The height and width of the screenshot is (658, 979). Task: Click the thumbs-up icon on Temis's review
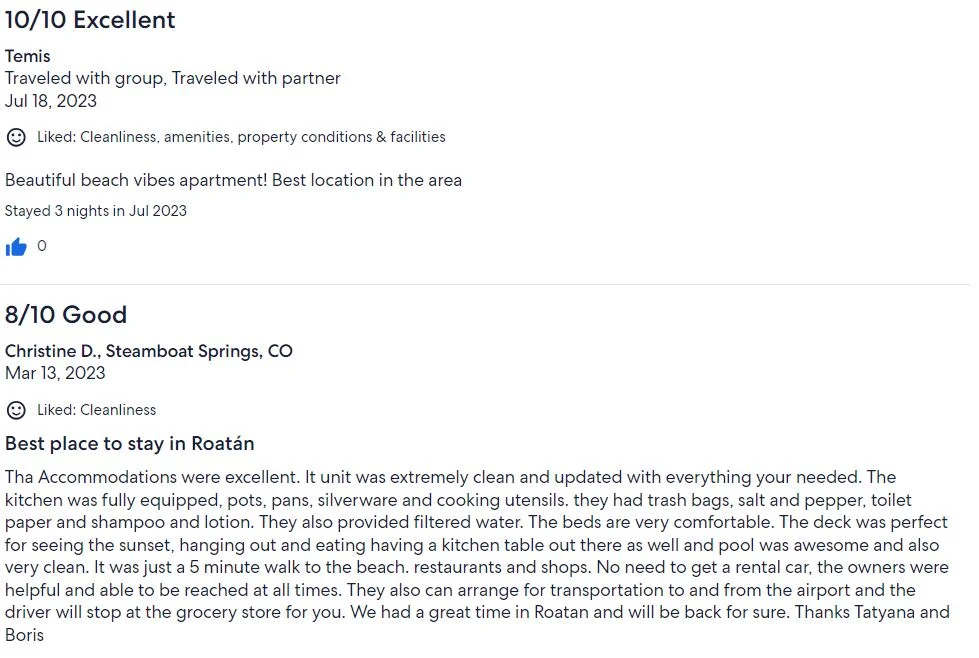(16, 247)
